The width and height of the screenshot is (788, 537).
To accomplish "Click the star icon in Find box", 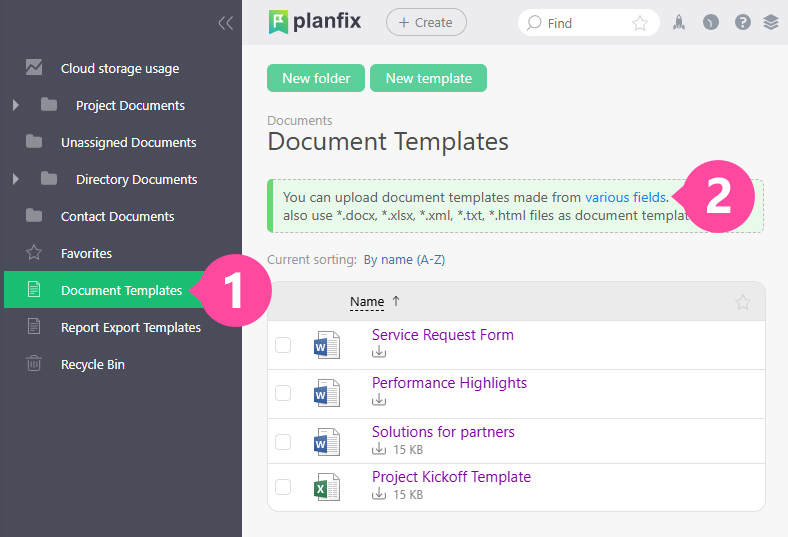I will pos(640,23).
